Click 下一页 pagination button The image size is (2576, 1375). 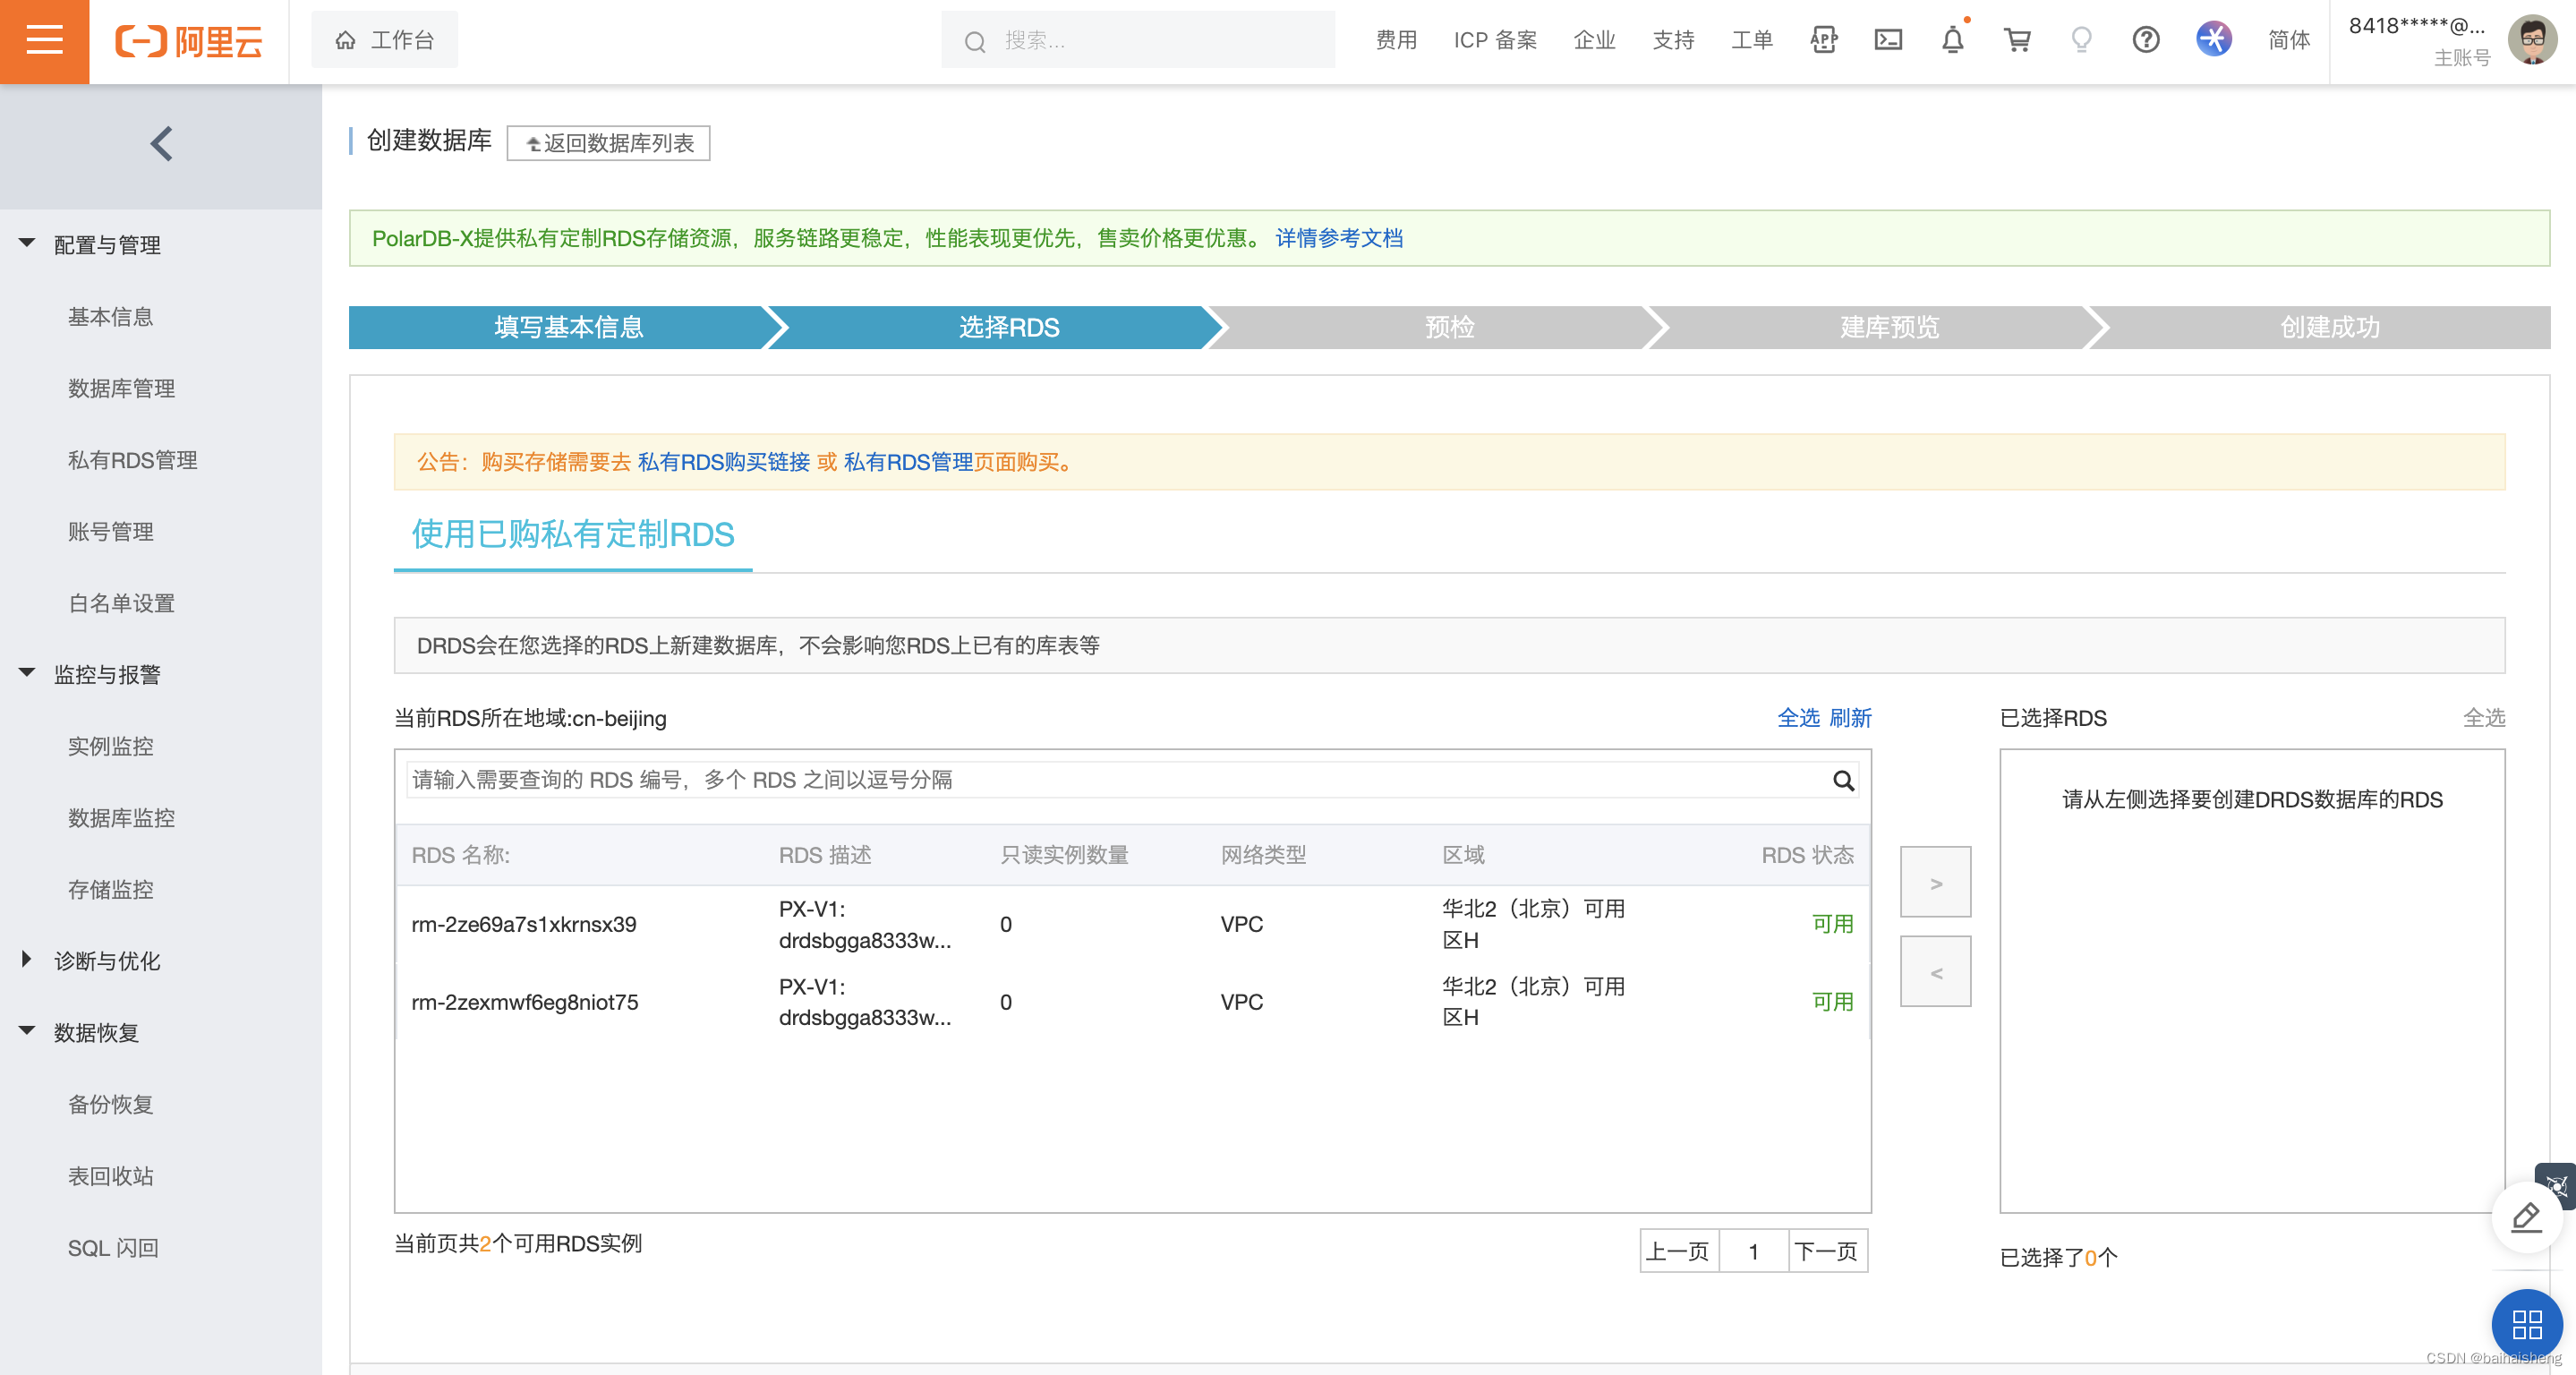pyautogui.click(x=1827, y=1251)
